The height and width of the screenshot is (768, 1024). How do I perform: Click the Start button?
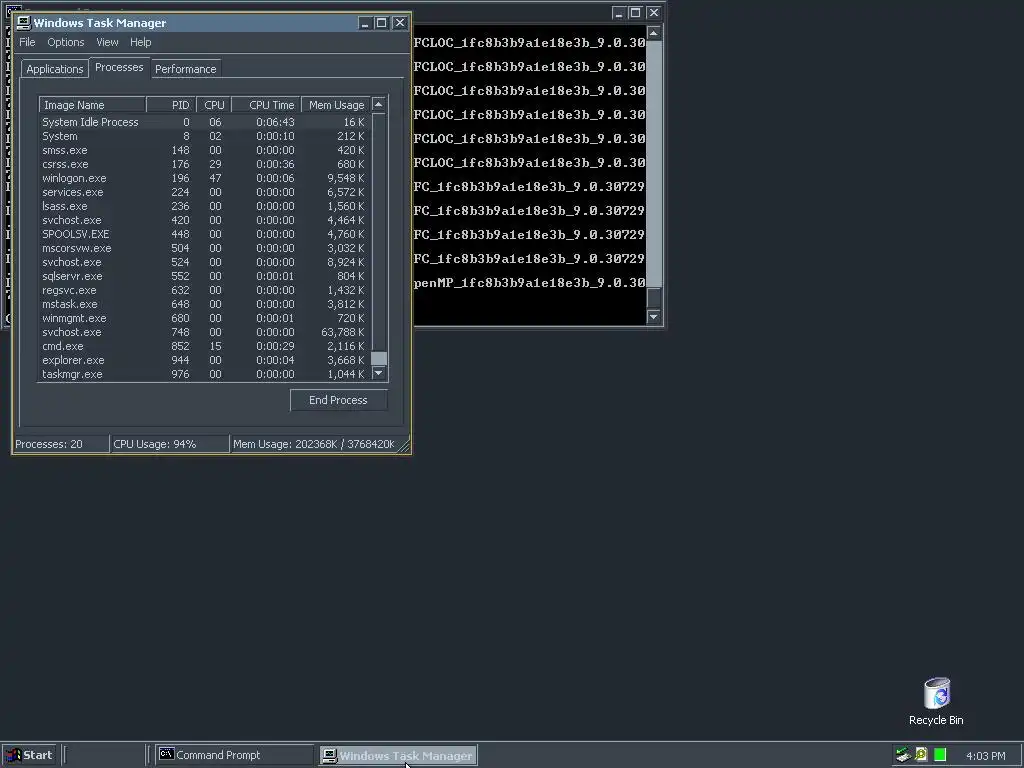click(29, 756)
